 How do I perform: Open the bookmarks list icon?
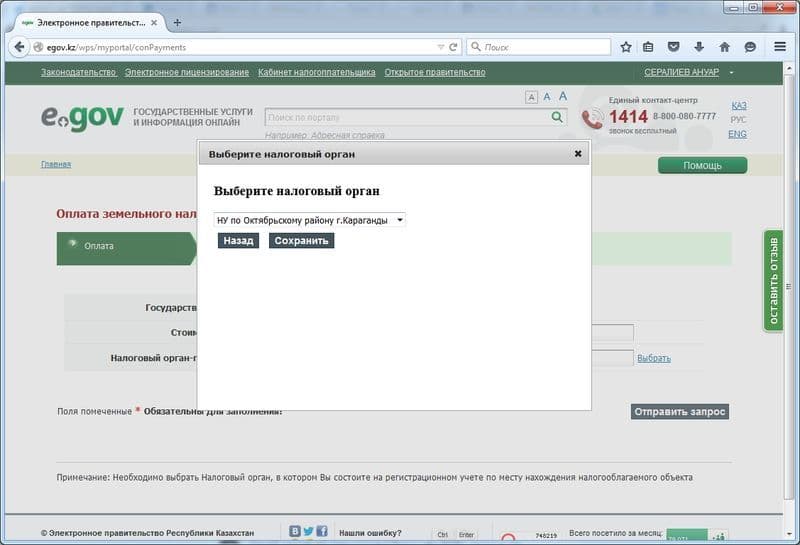(648, 47)
